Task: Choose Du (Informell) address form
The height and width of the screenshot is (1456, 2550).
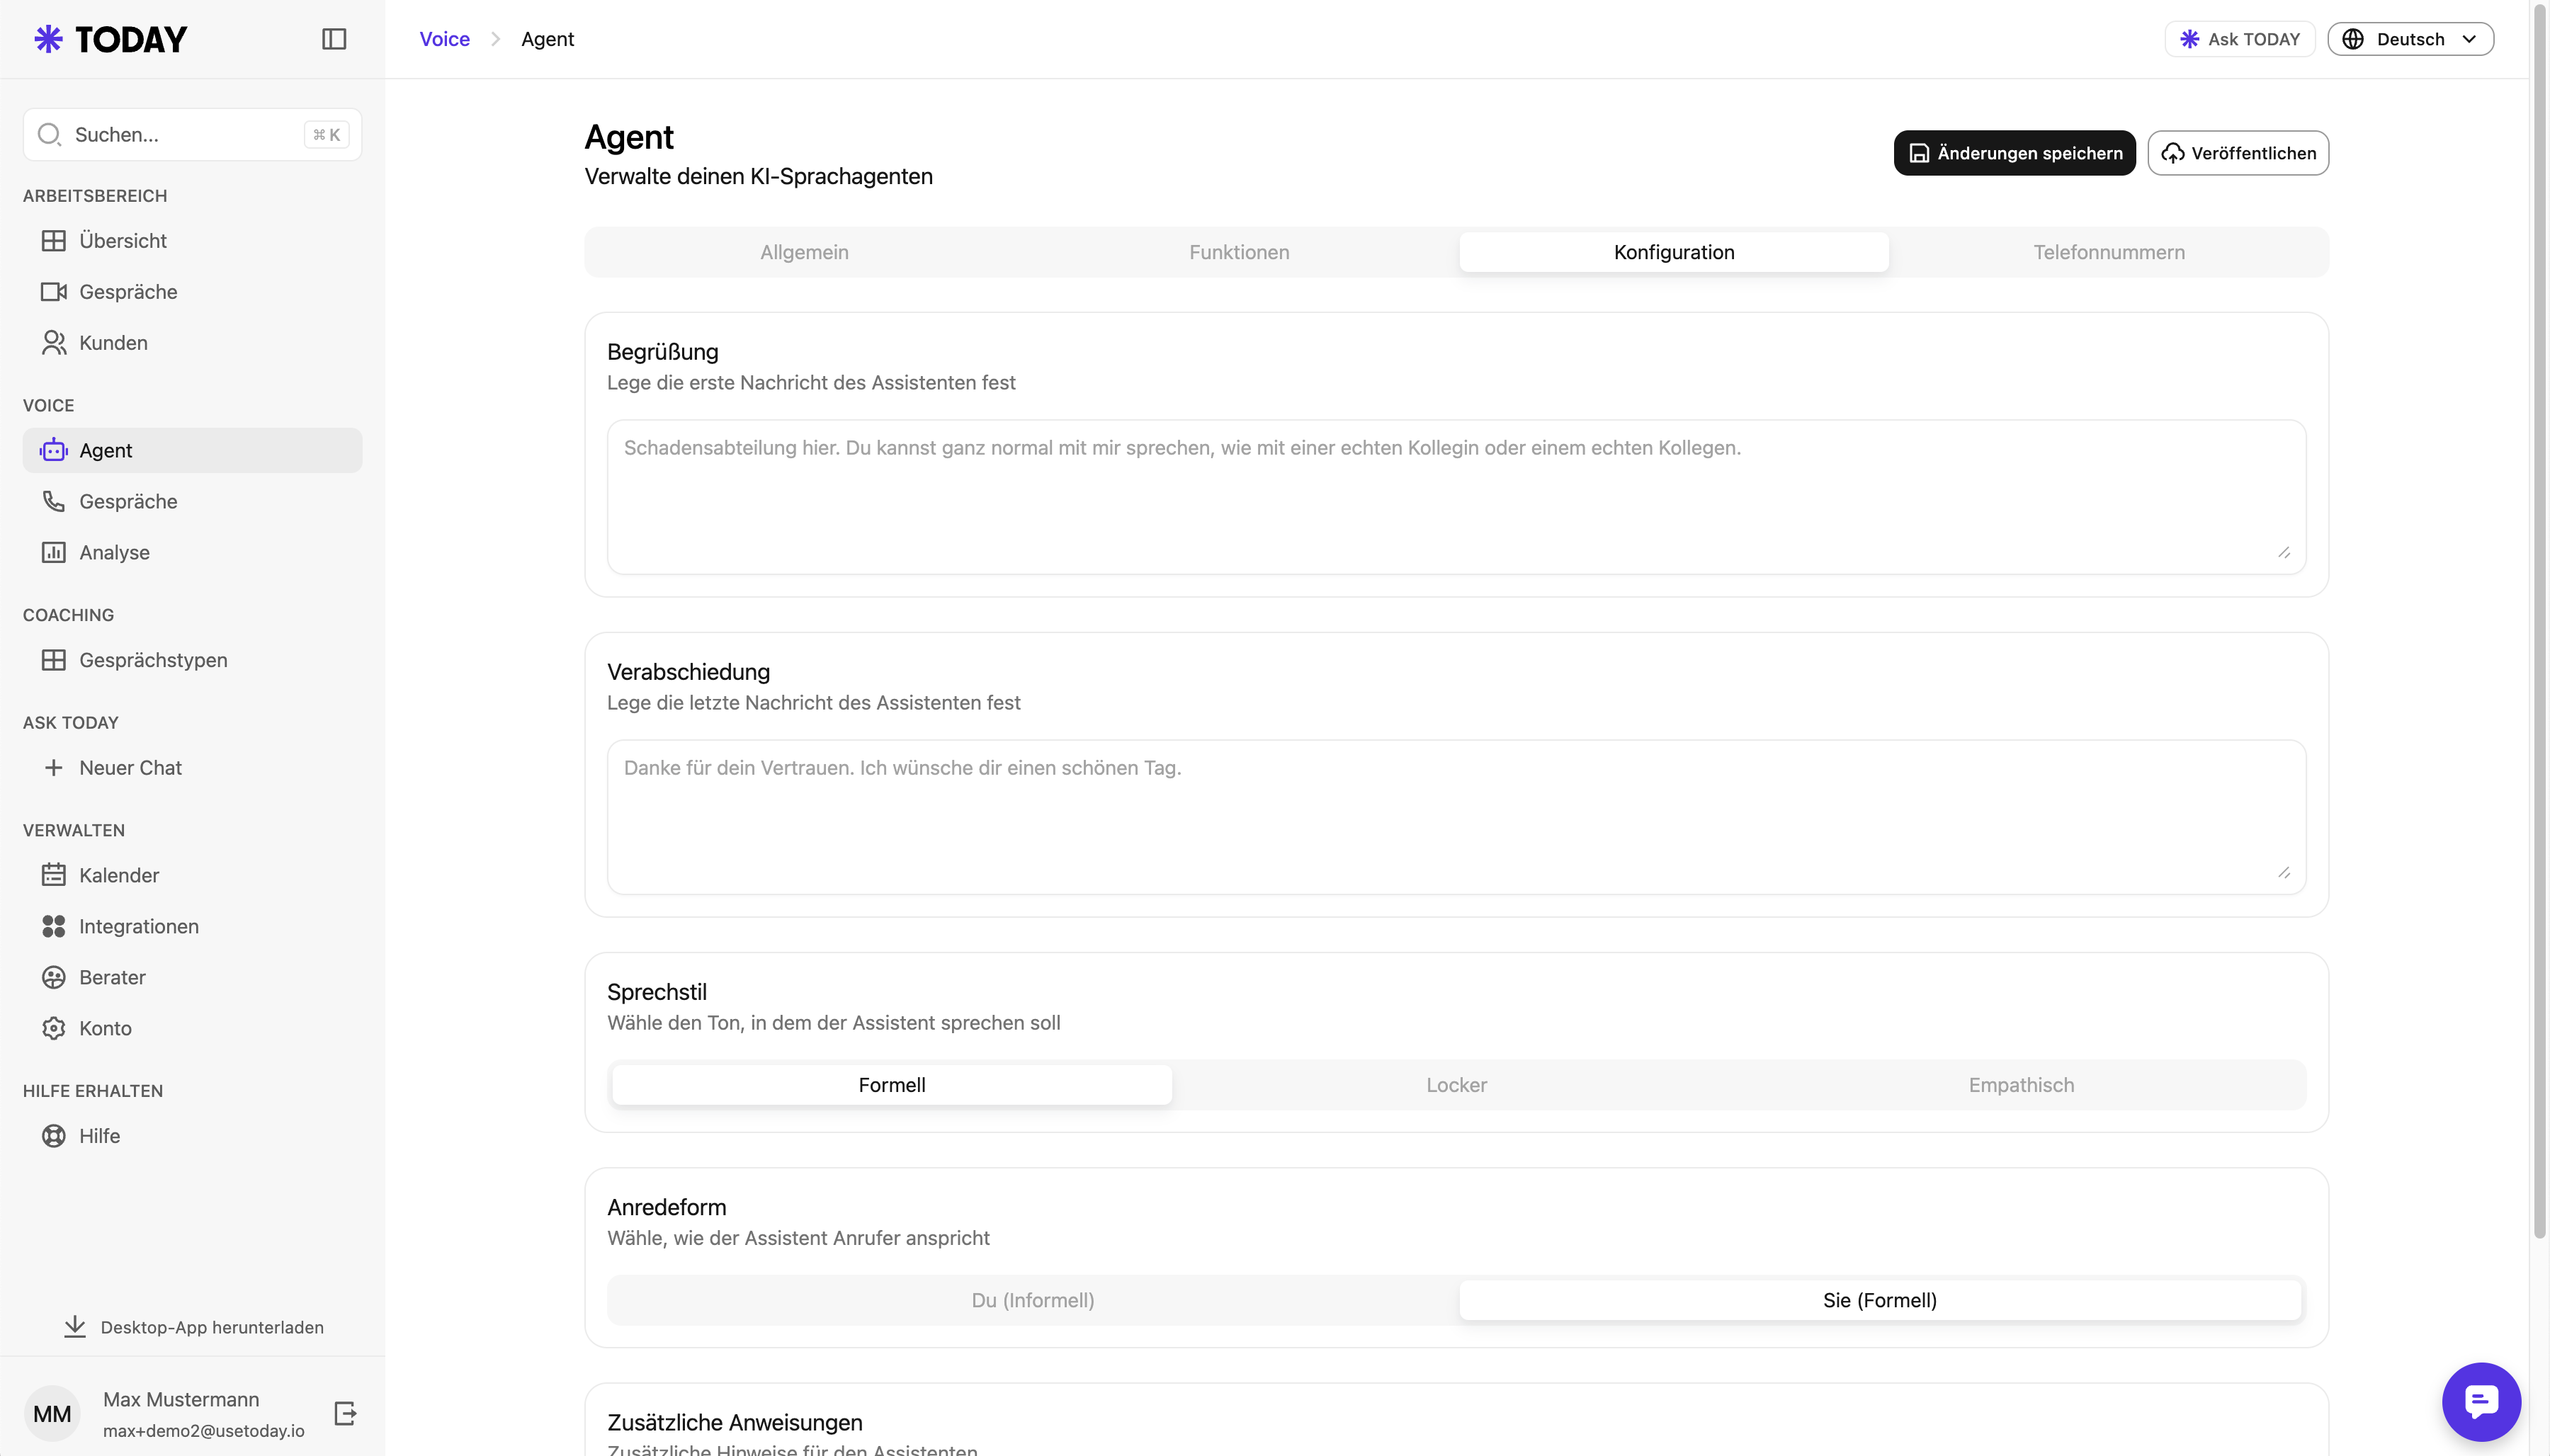Action: coord(1033,1300)
